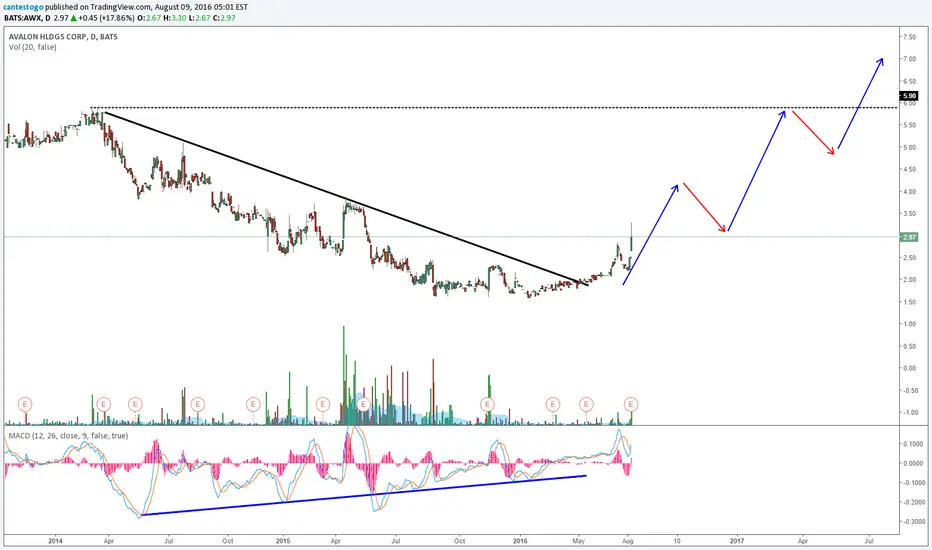Click the 0.1000 MACD axis label
Viewport: 932px width, 550px height.
click(x=914, y=444)
